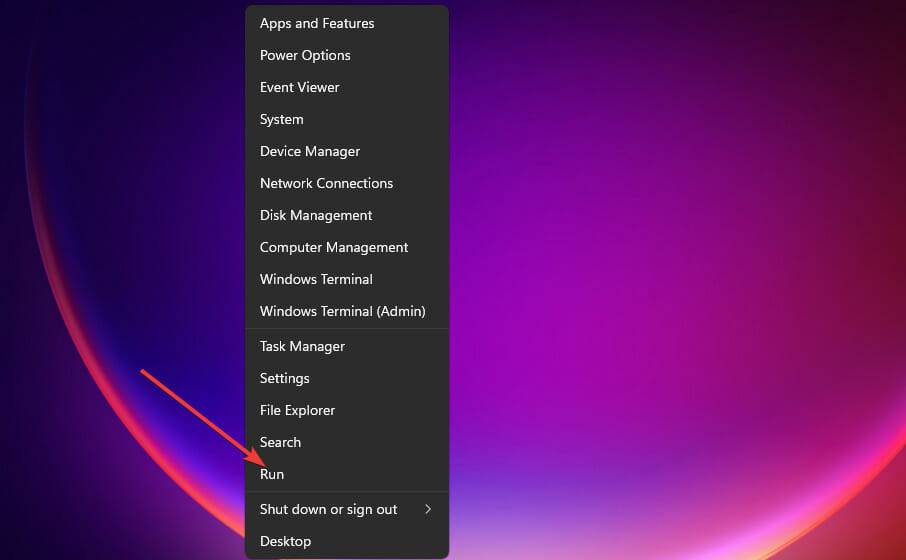Open Apps and Features from the menu

pyautogui.click(x=317, y=23)
